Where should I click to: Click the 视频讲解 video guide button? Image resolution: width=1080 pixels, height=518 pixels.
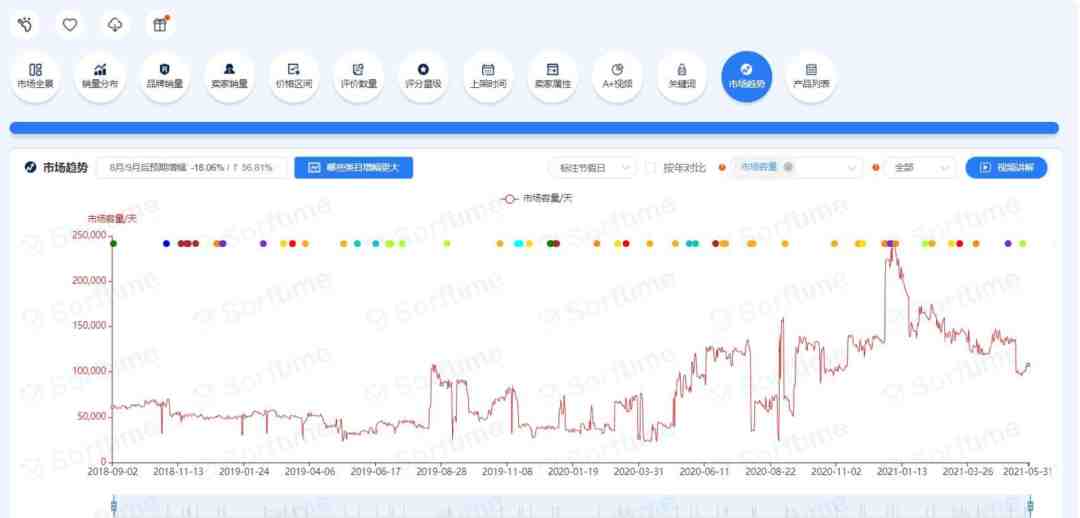point(1006,167)
